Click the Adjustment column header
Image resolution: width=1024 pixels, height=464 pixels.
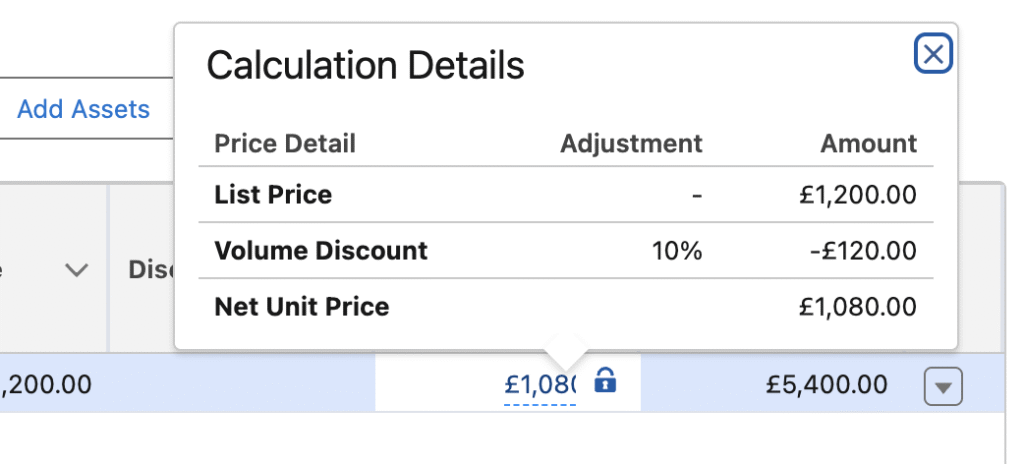click(x=631, y=143)
